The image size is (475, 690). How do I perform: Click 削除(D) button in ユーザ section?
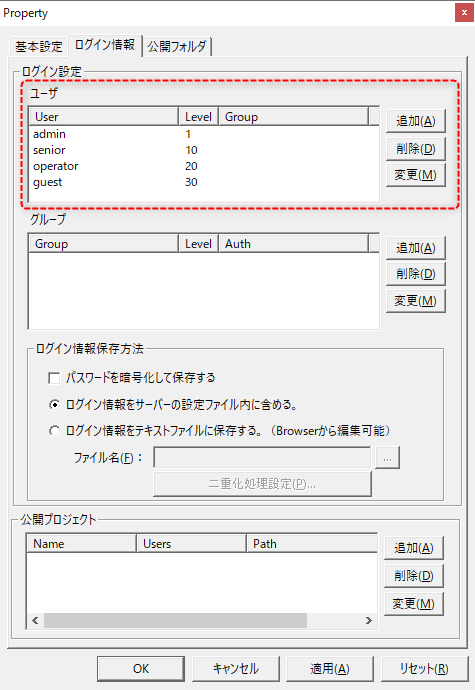(416, 149)
